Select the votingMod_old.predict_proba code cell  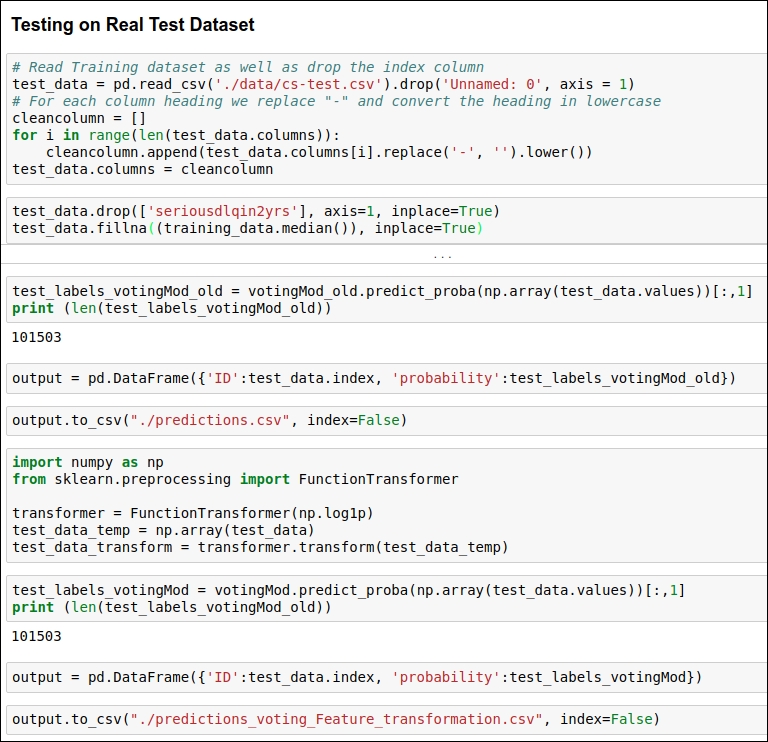click(x=386, y=300)
